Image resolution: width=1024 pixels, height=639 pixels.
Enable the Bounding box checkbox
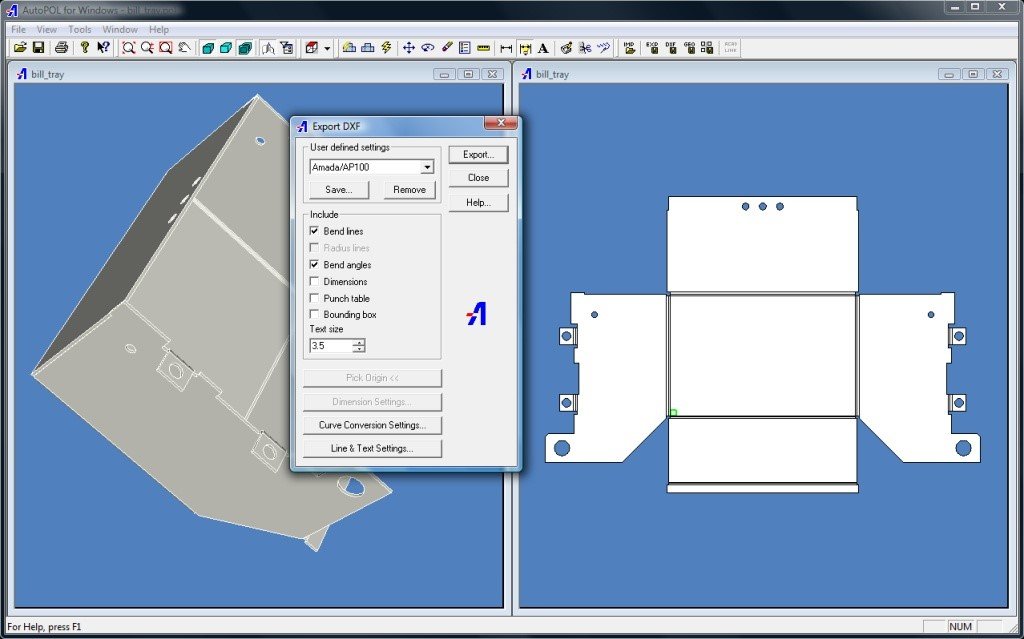click(314, 314)
